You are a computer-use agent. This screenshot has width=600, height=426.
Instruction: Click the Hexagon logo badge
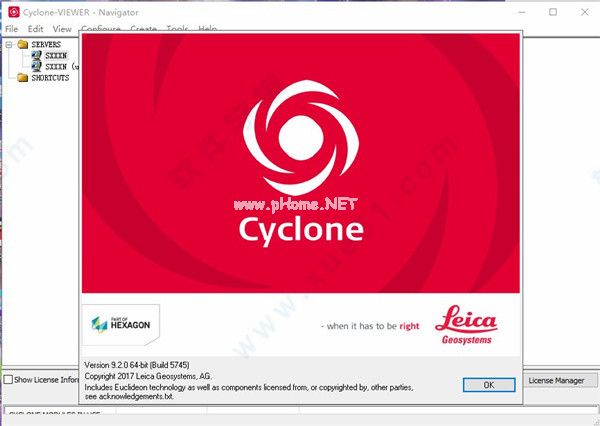tap(121, 325)
